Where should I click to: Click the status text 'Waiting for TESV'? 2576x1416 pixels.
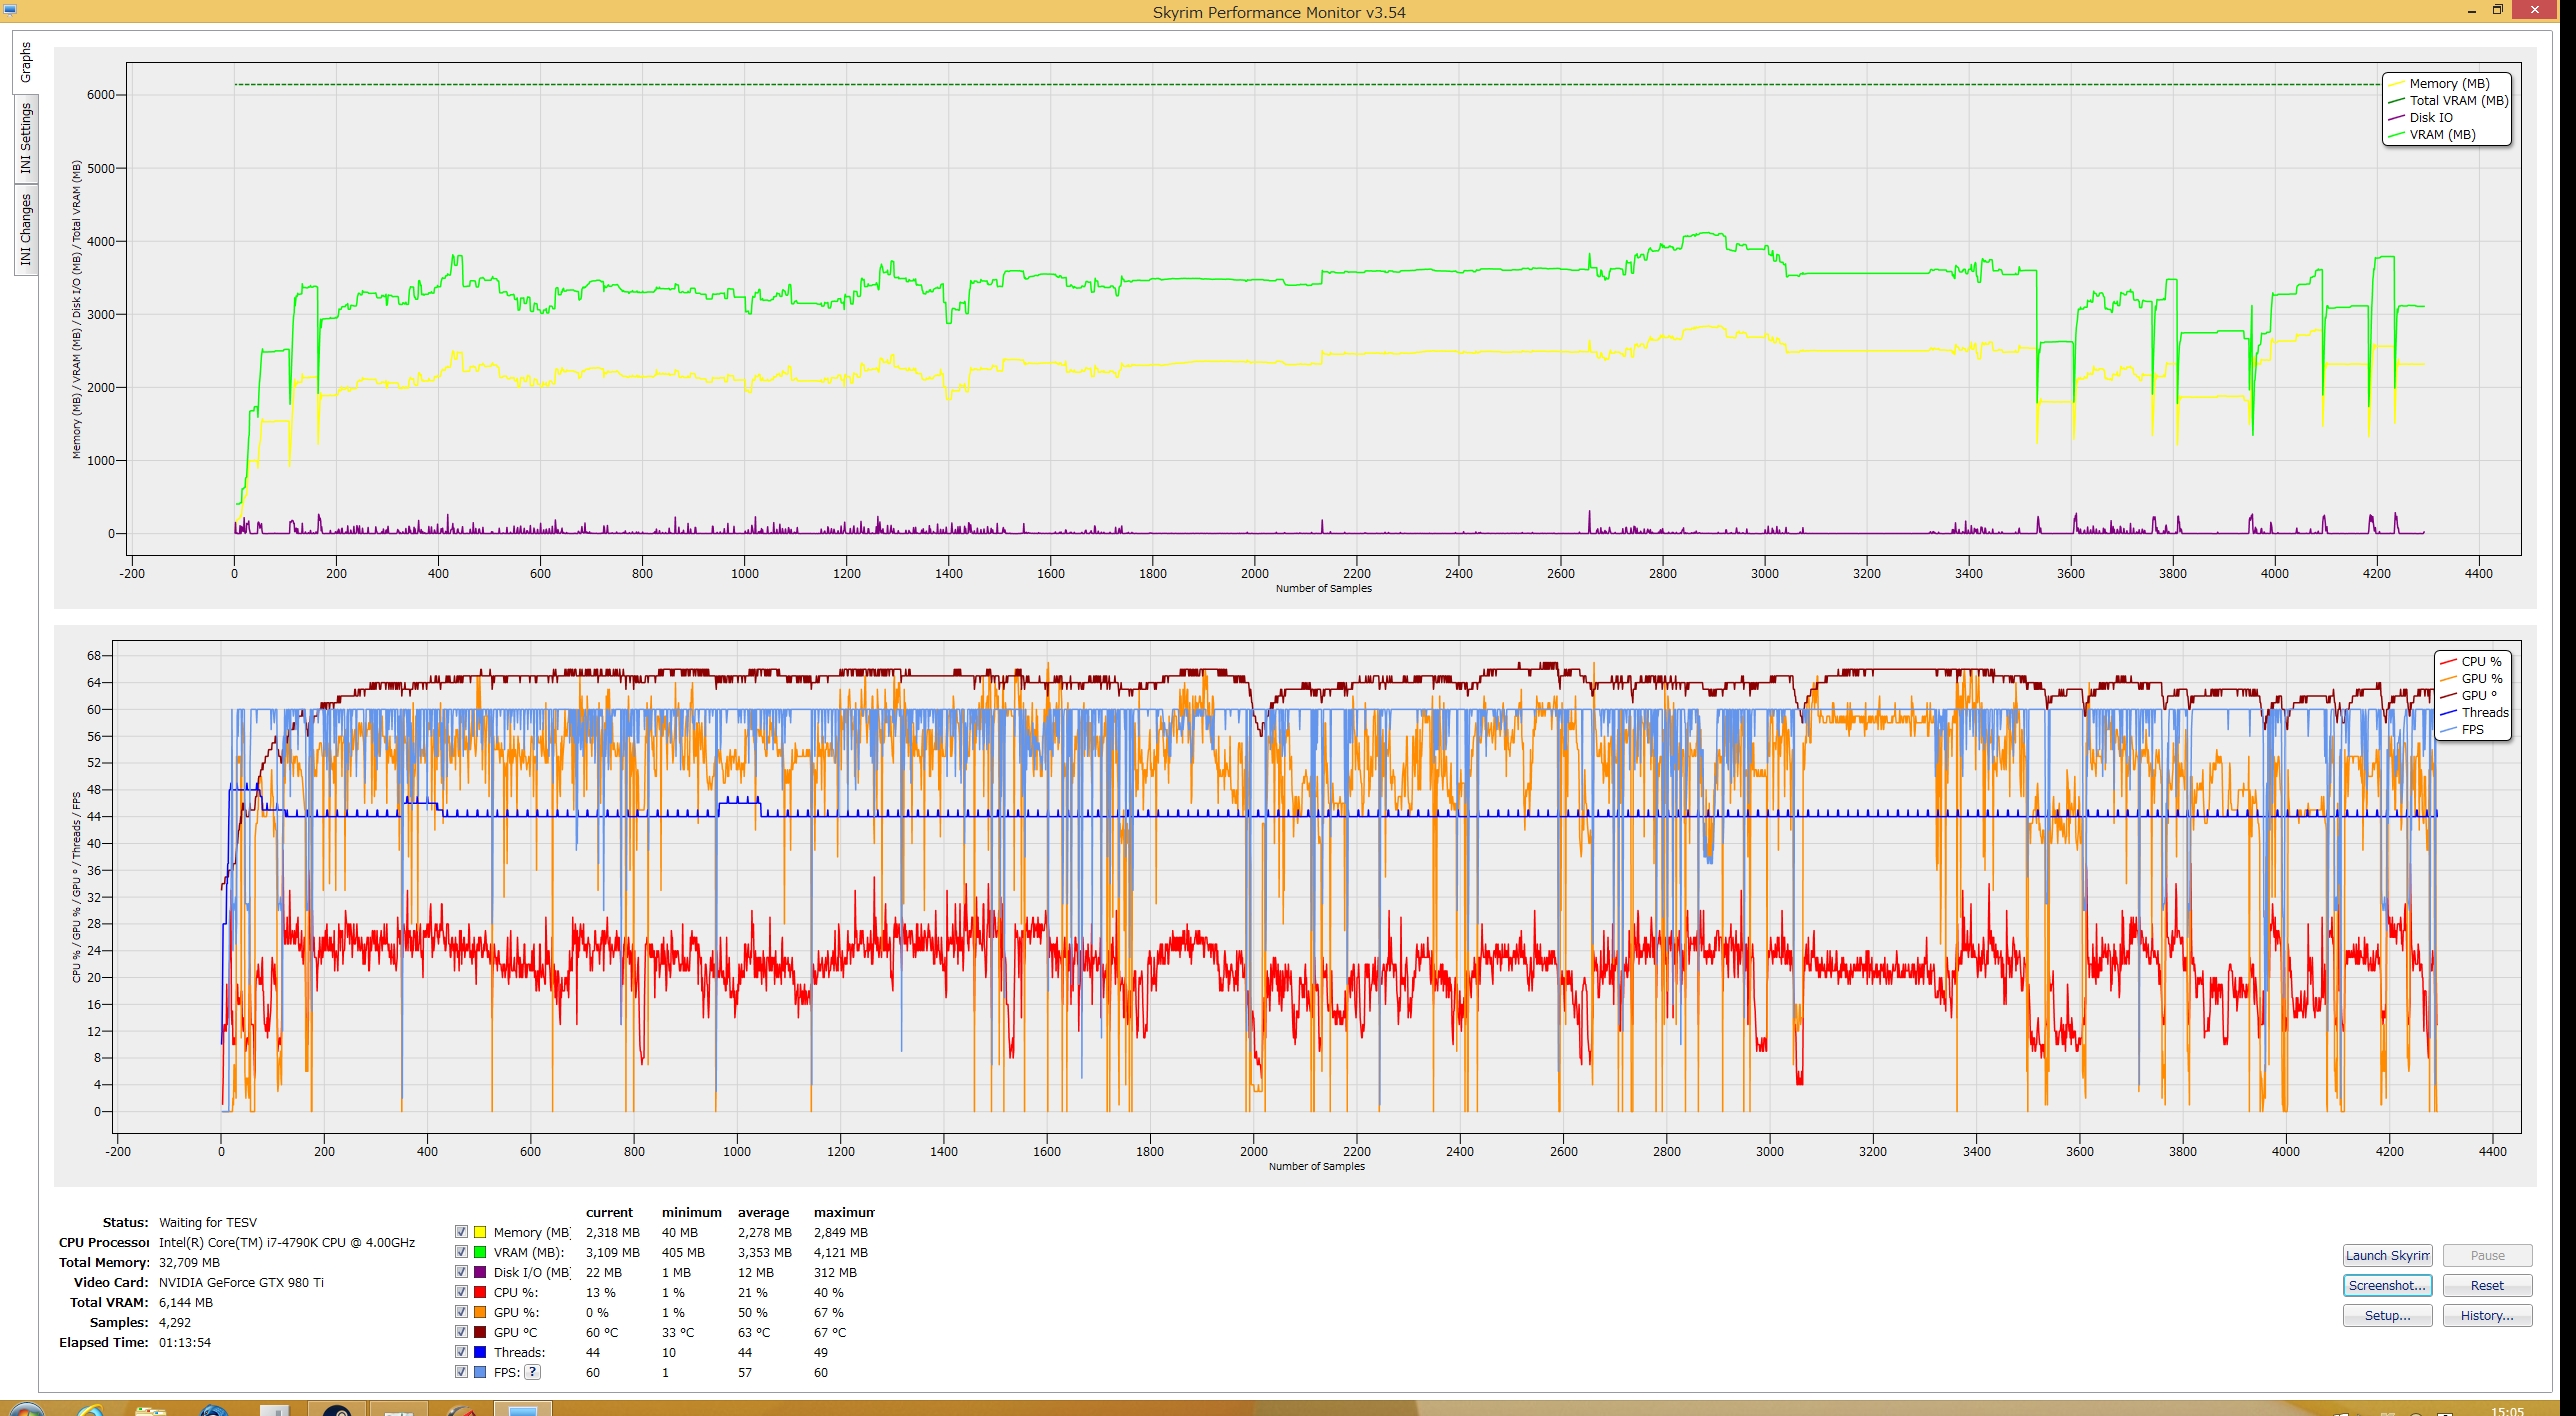pos(208,1222)
